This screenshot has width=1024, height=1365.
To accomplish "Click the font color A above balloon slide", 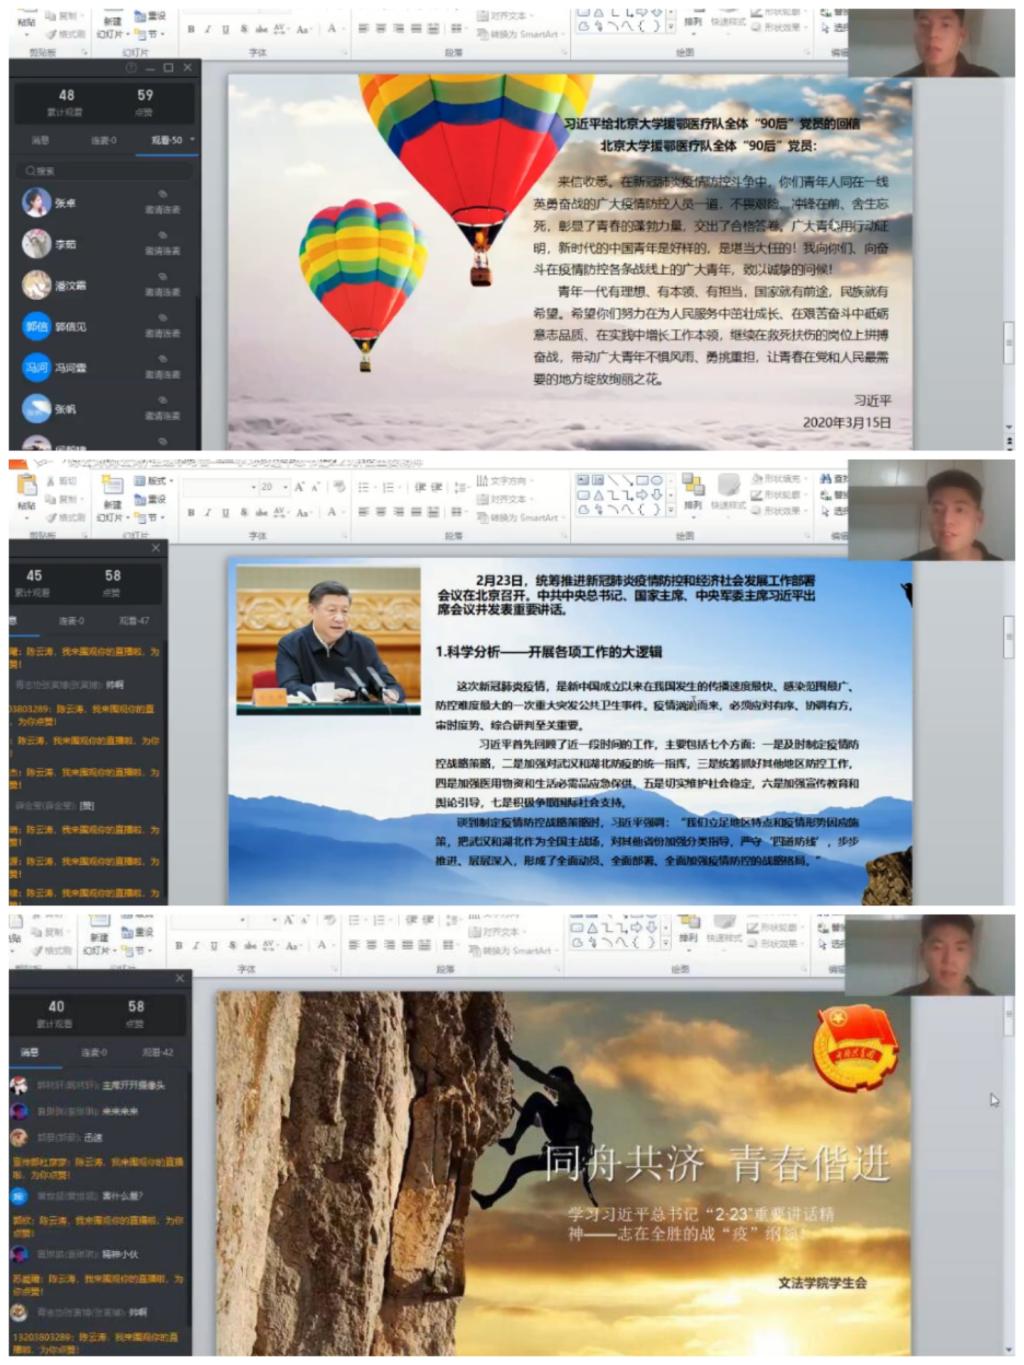I will (x=331, y=30).
